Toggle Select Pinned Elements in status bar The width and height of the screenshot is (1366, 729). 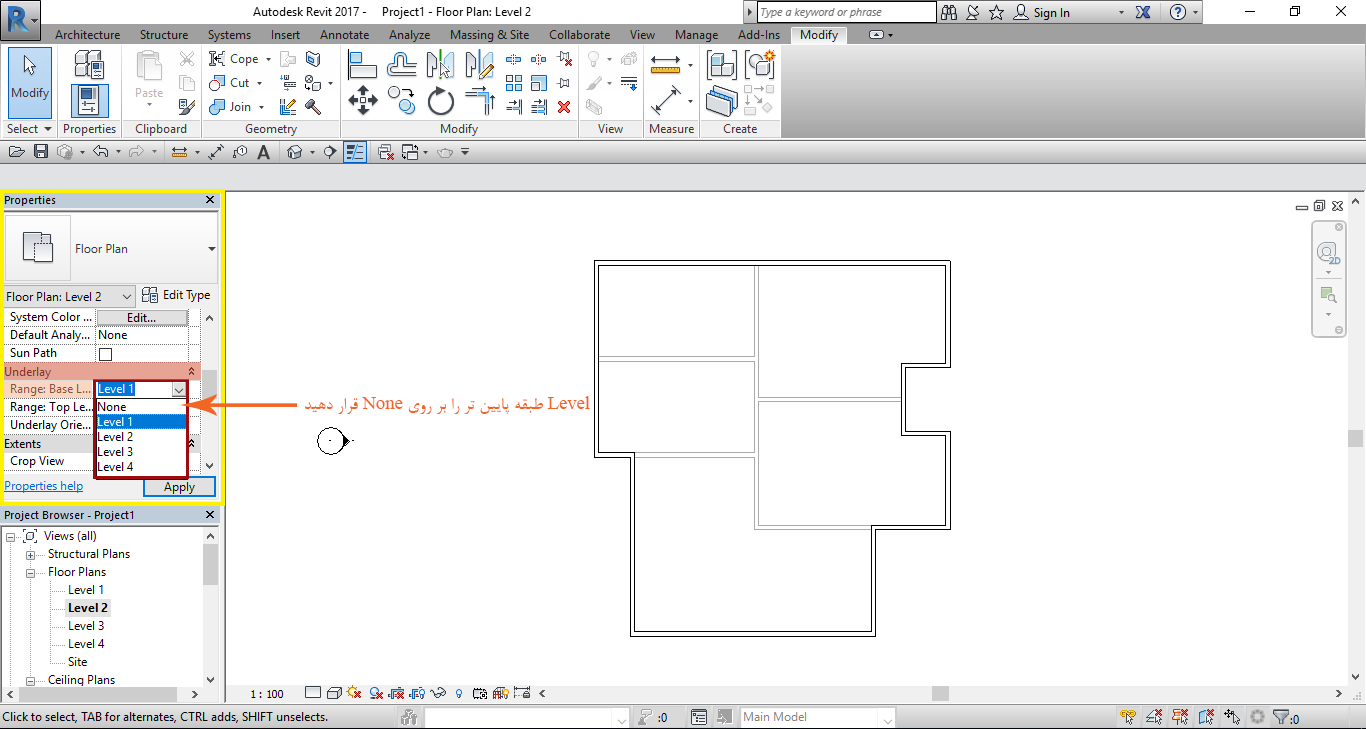1180,717
